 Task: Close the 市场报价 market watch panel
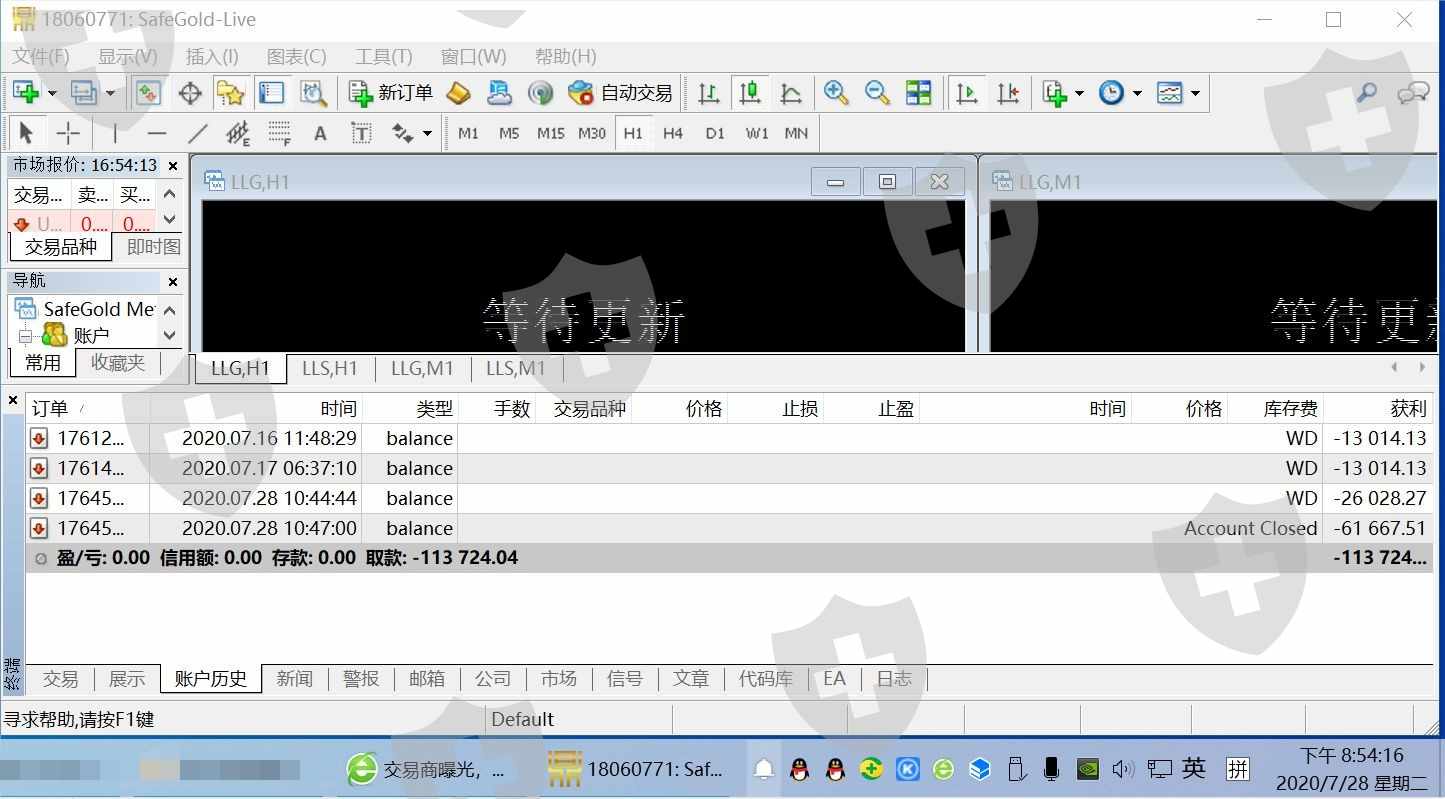pos(173,166)
